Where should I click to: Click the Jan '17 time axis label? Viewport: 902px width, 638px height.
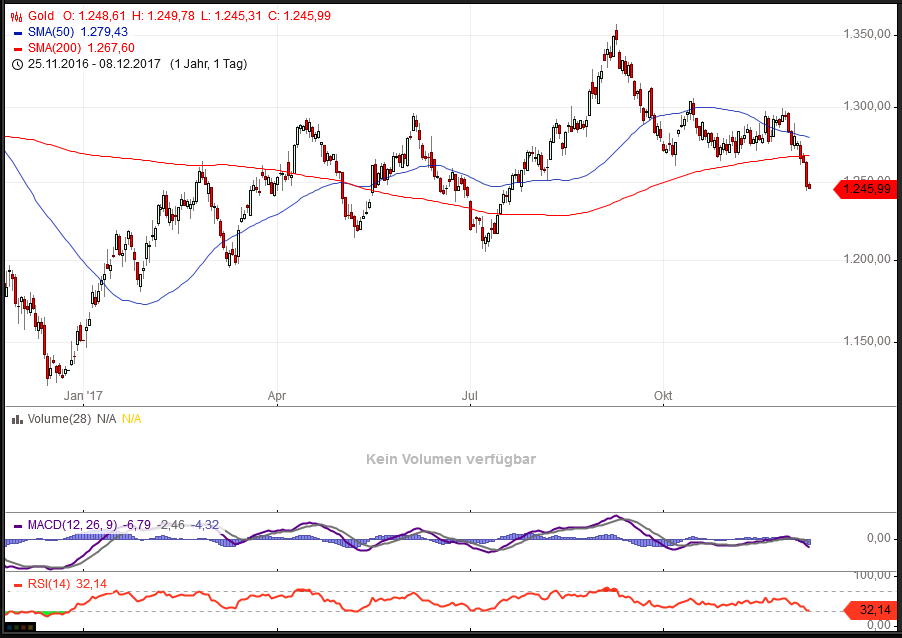(x=83, y=396)
